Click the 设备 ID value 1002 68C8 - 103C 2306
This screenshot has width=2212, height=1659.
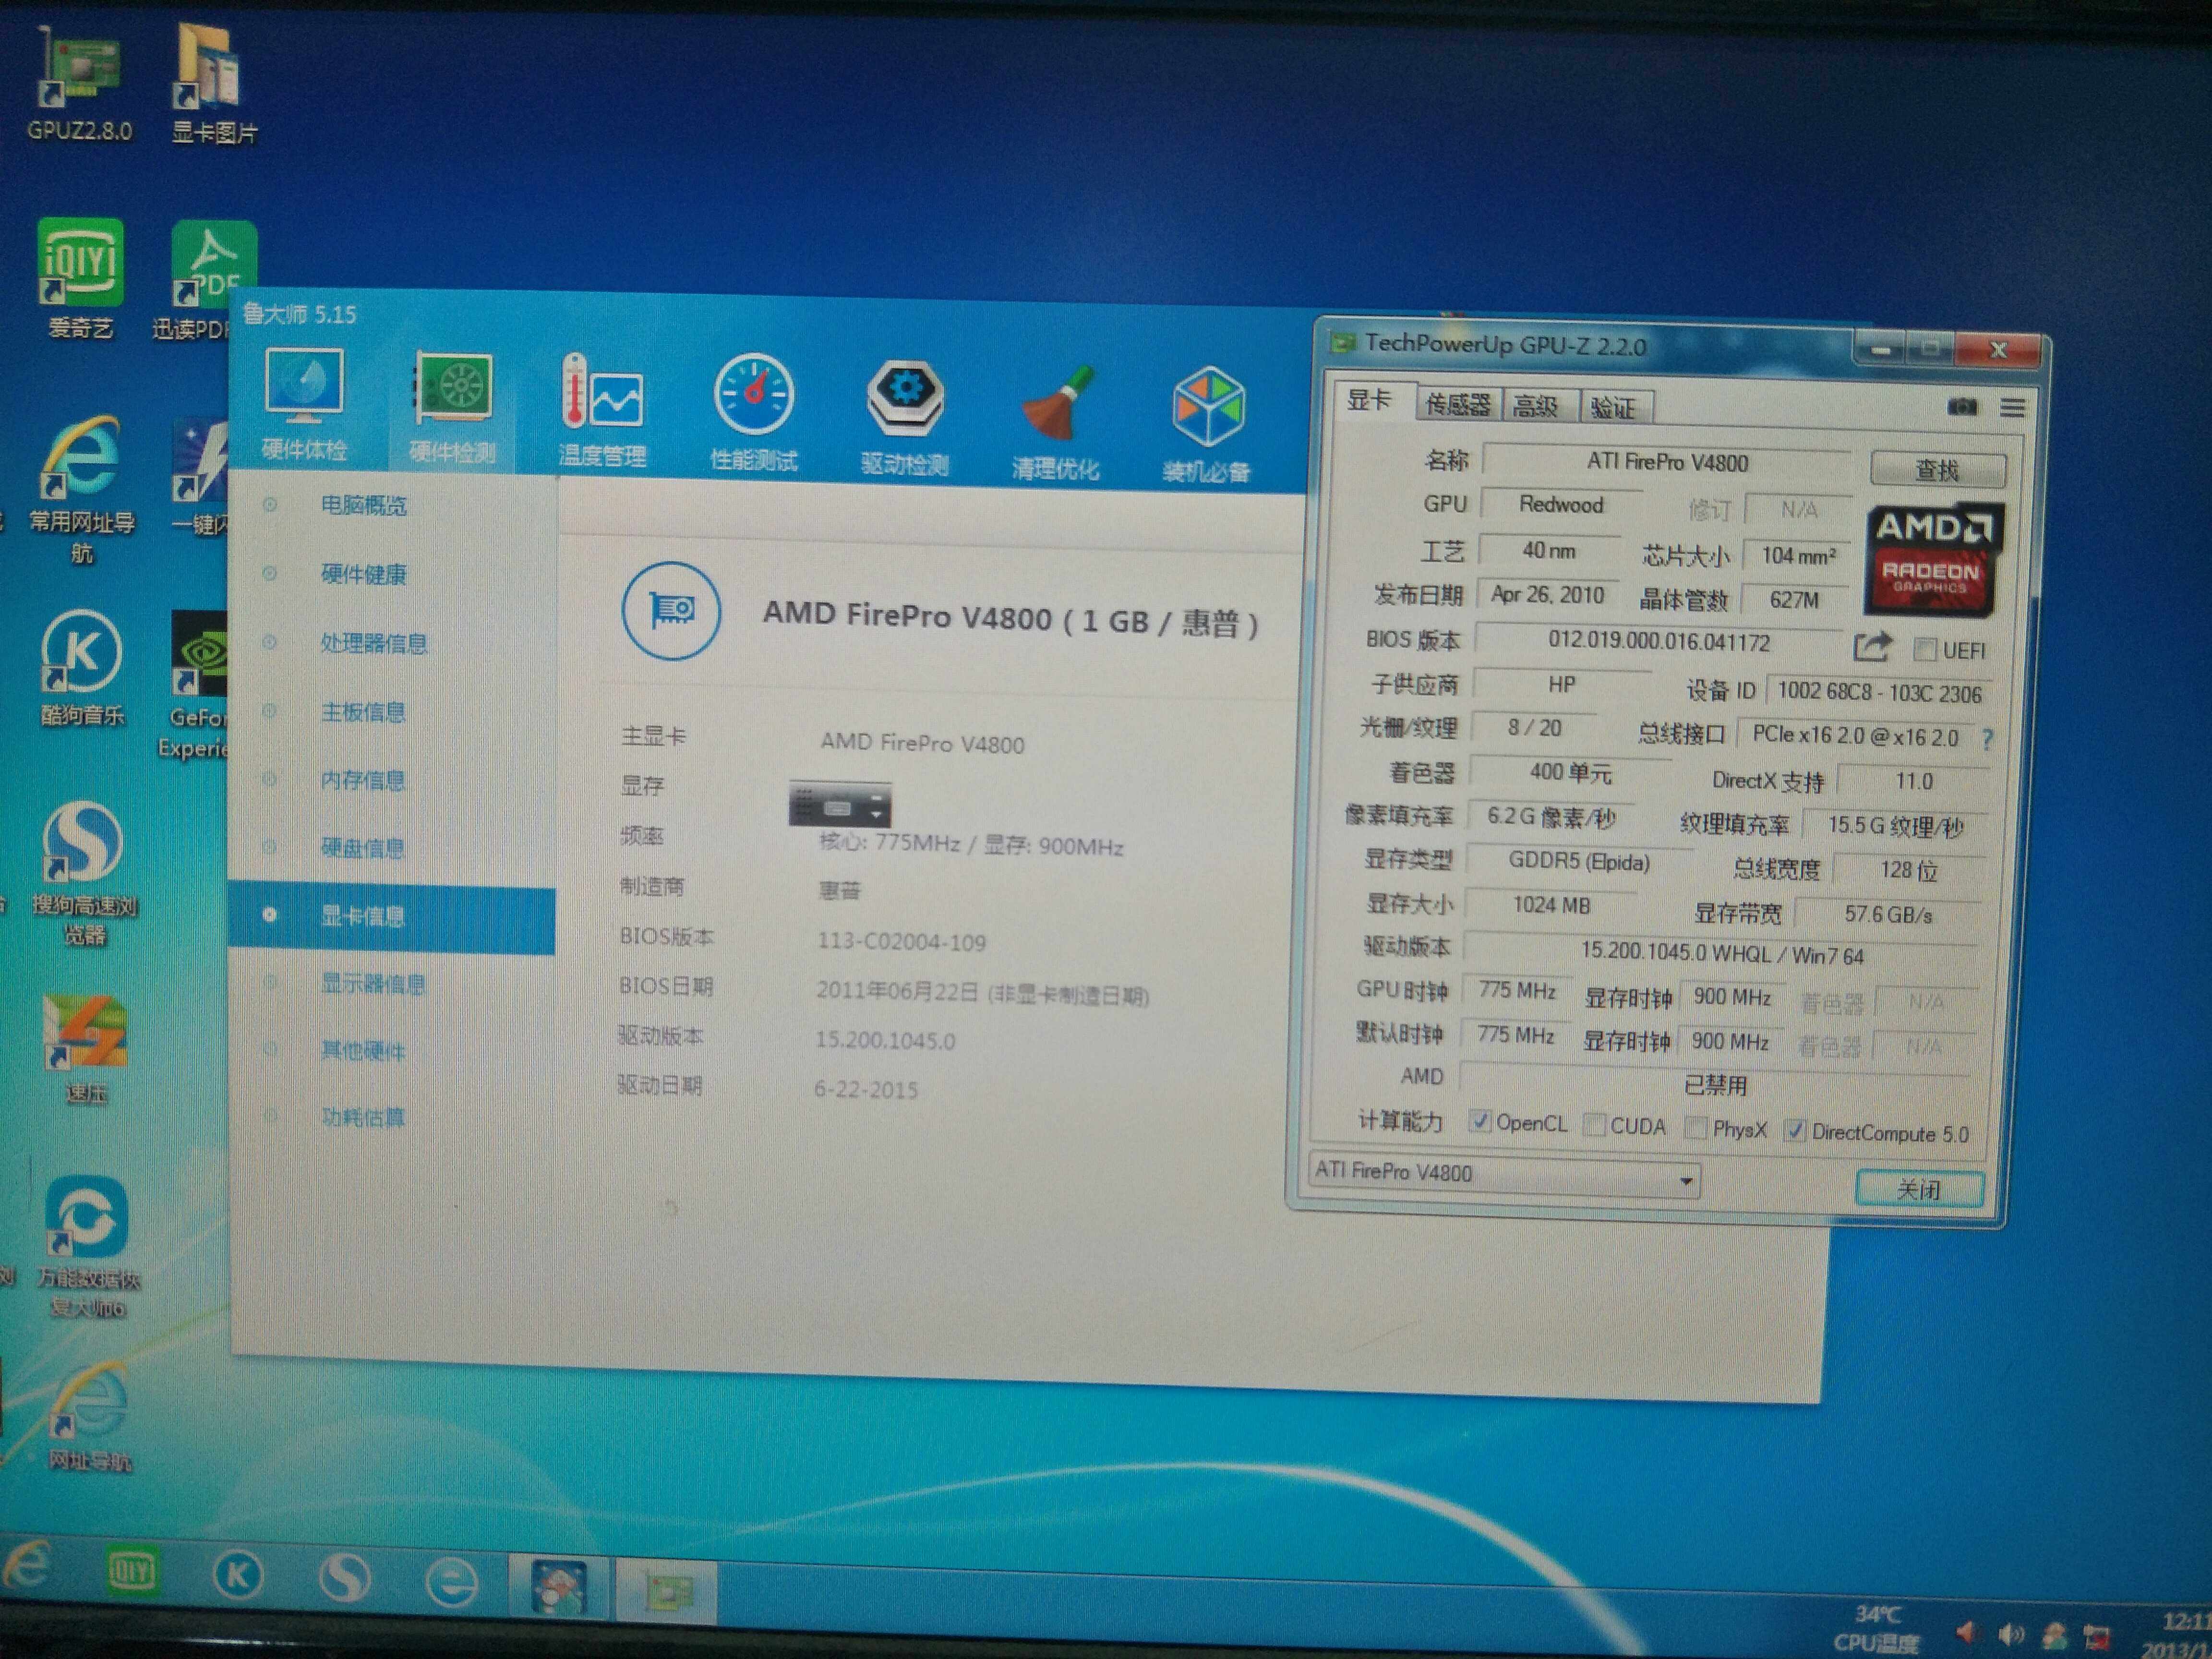[1878, 692]
